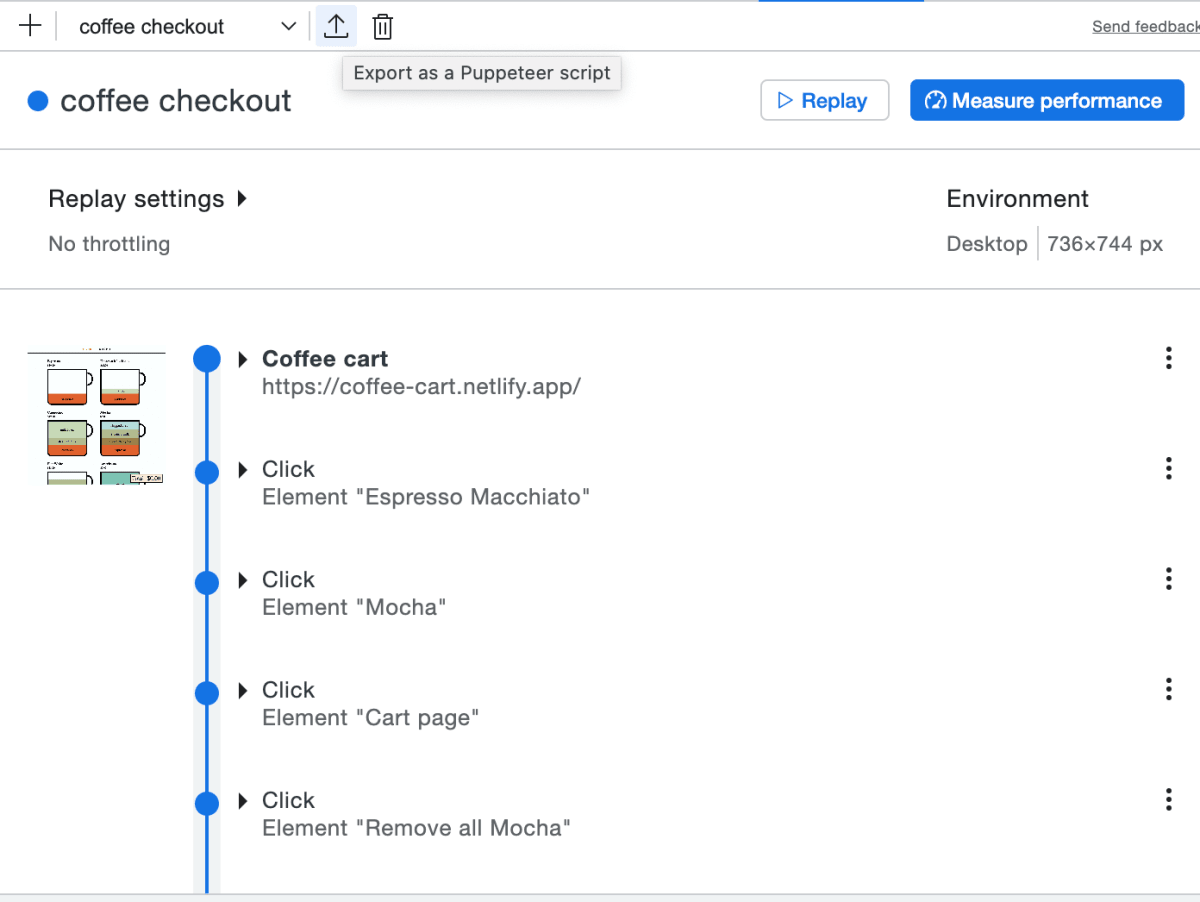Expand the Cart page click step

coord(243,690)
